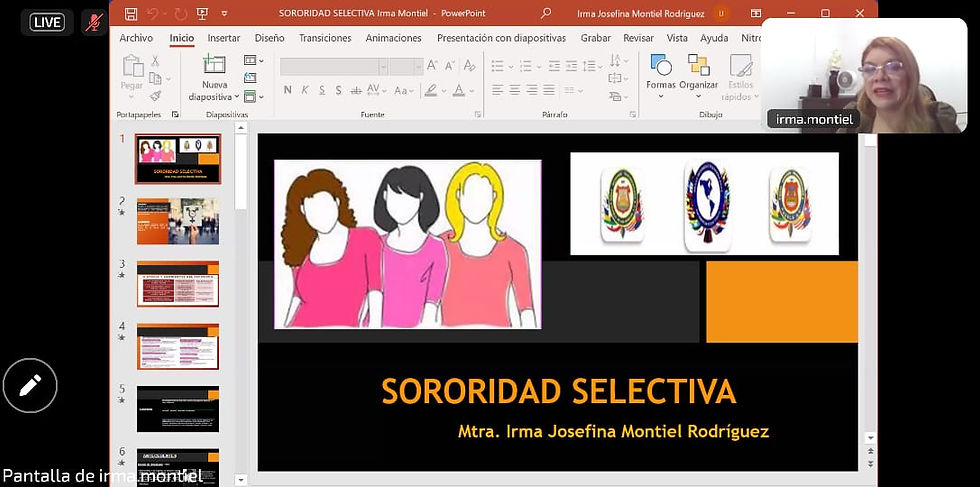980x487 pixels.
Task: Click the font size combo box
Action: (407, 66)
